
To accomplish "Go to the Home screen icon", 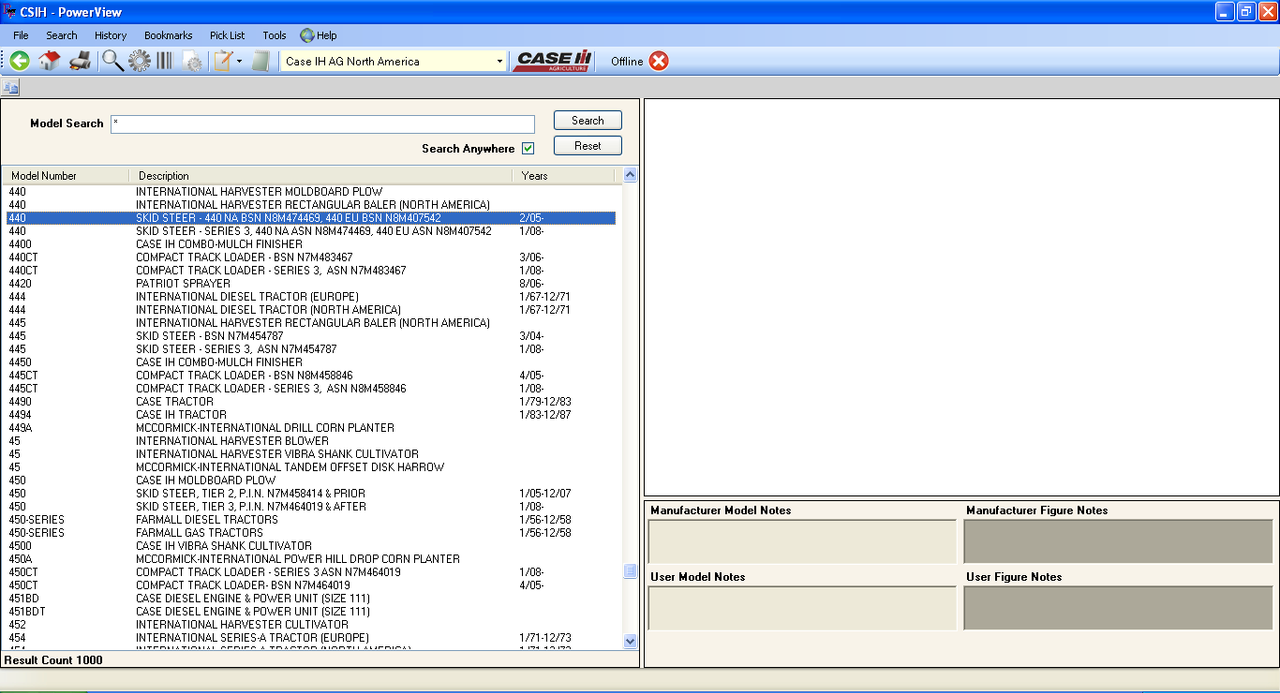I will point(49,61).
